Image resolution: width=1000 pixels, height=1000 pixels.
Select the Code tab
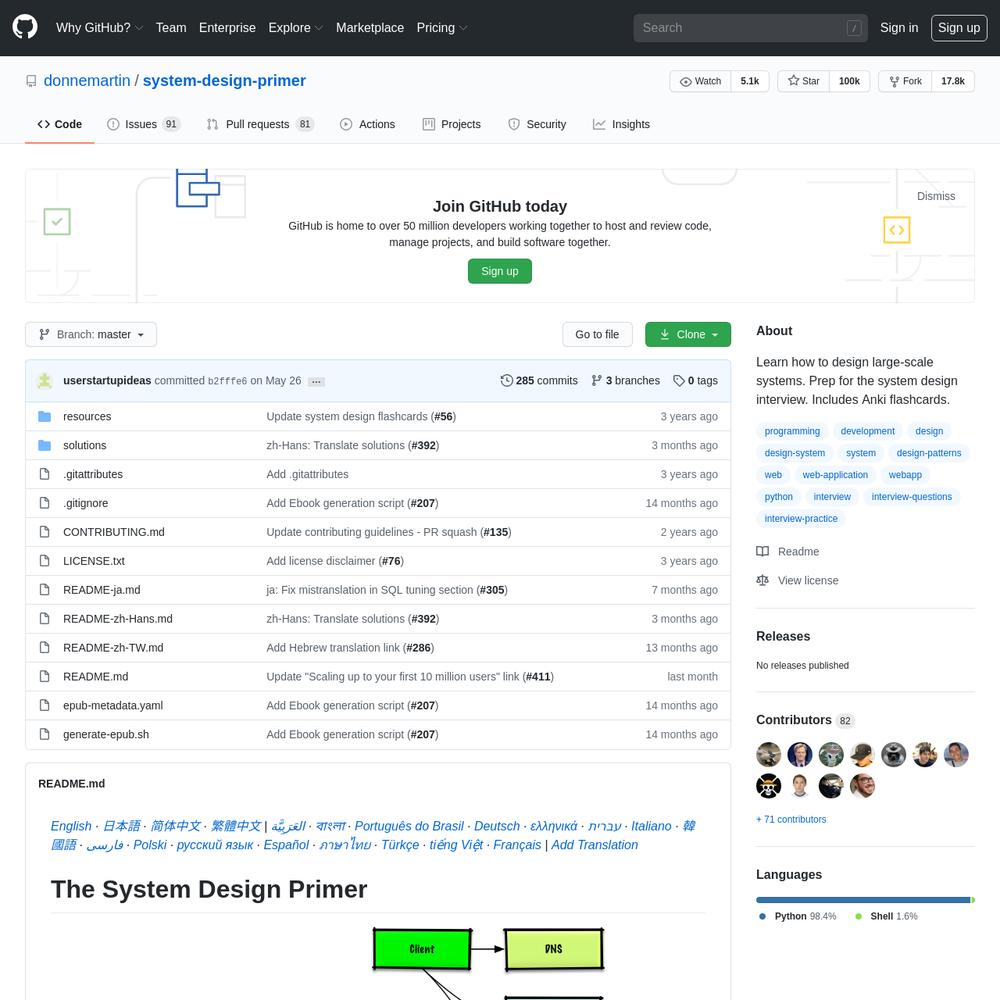[x=60, y=124]
